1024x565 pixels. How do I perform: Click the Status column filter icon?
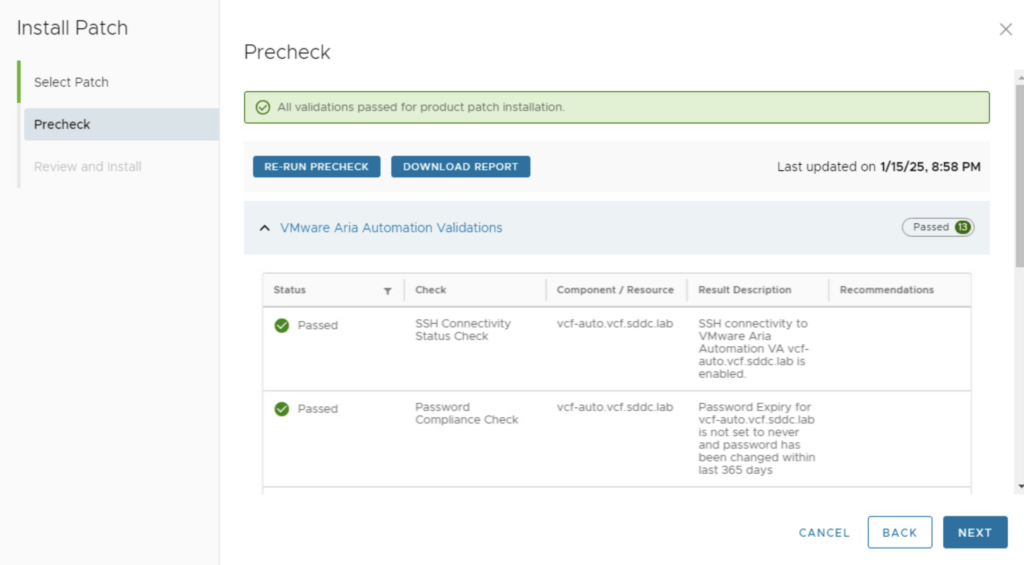pos(387,291)
